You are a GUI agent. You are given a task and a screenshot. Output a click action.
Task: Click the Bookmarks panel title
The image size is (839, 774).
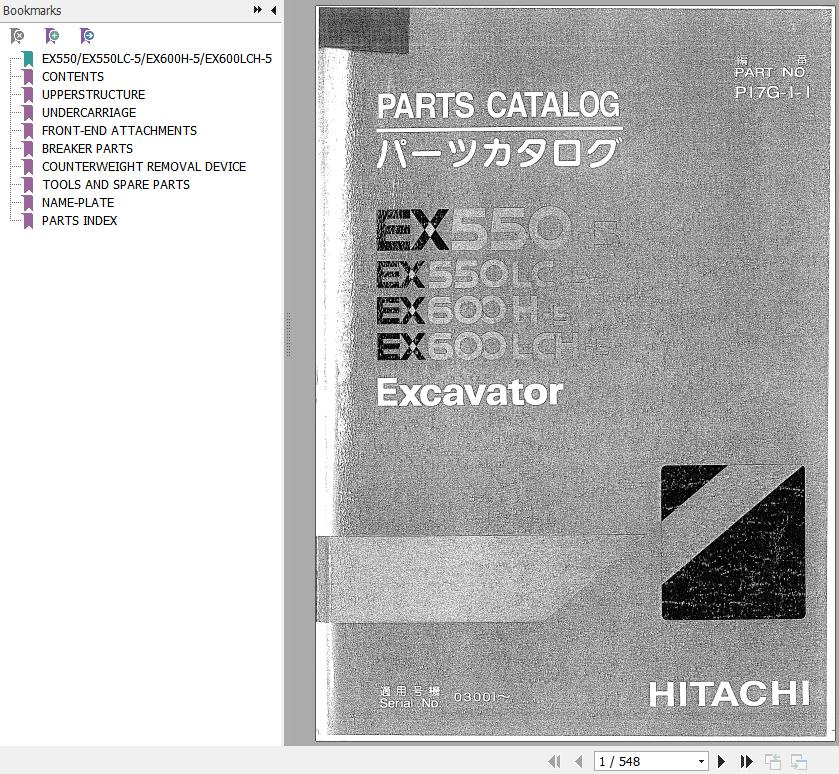click(32, 10)
